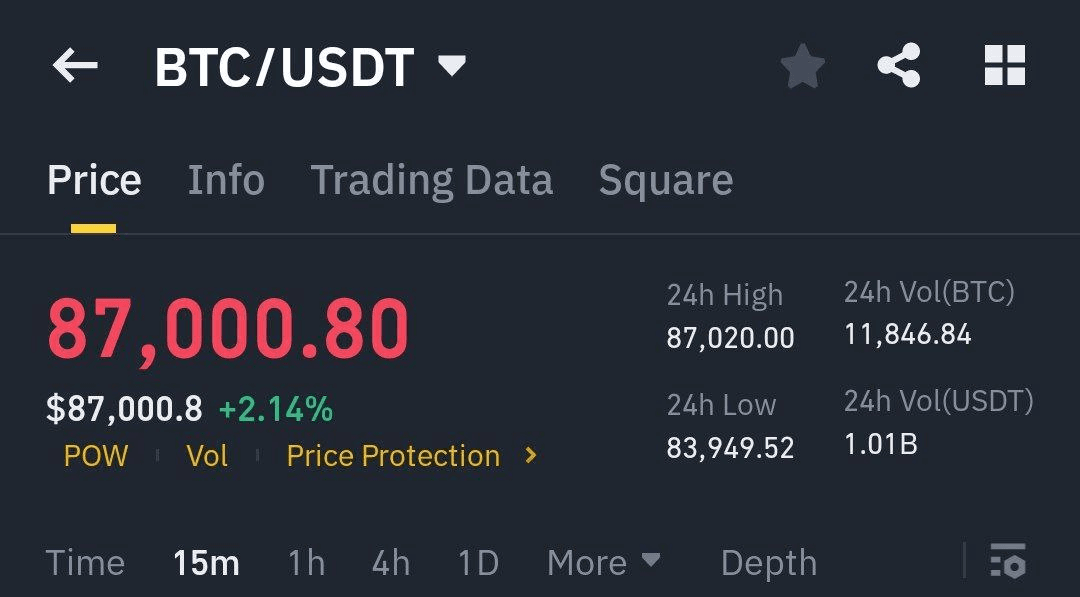The image size is (1080, 597).
Task: Choose the 1D chart interval
Action: click(x=478, y=563)
